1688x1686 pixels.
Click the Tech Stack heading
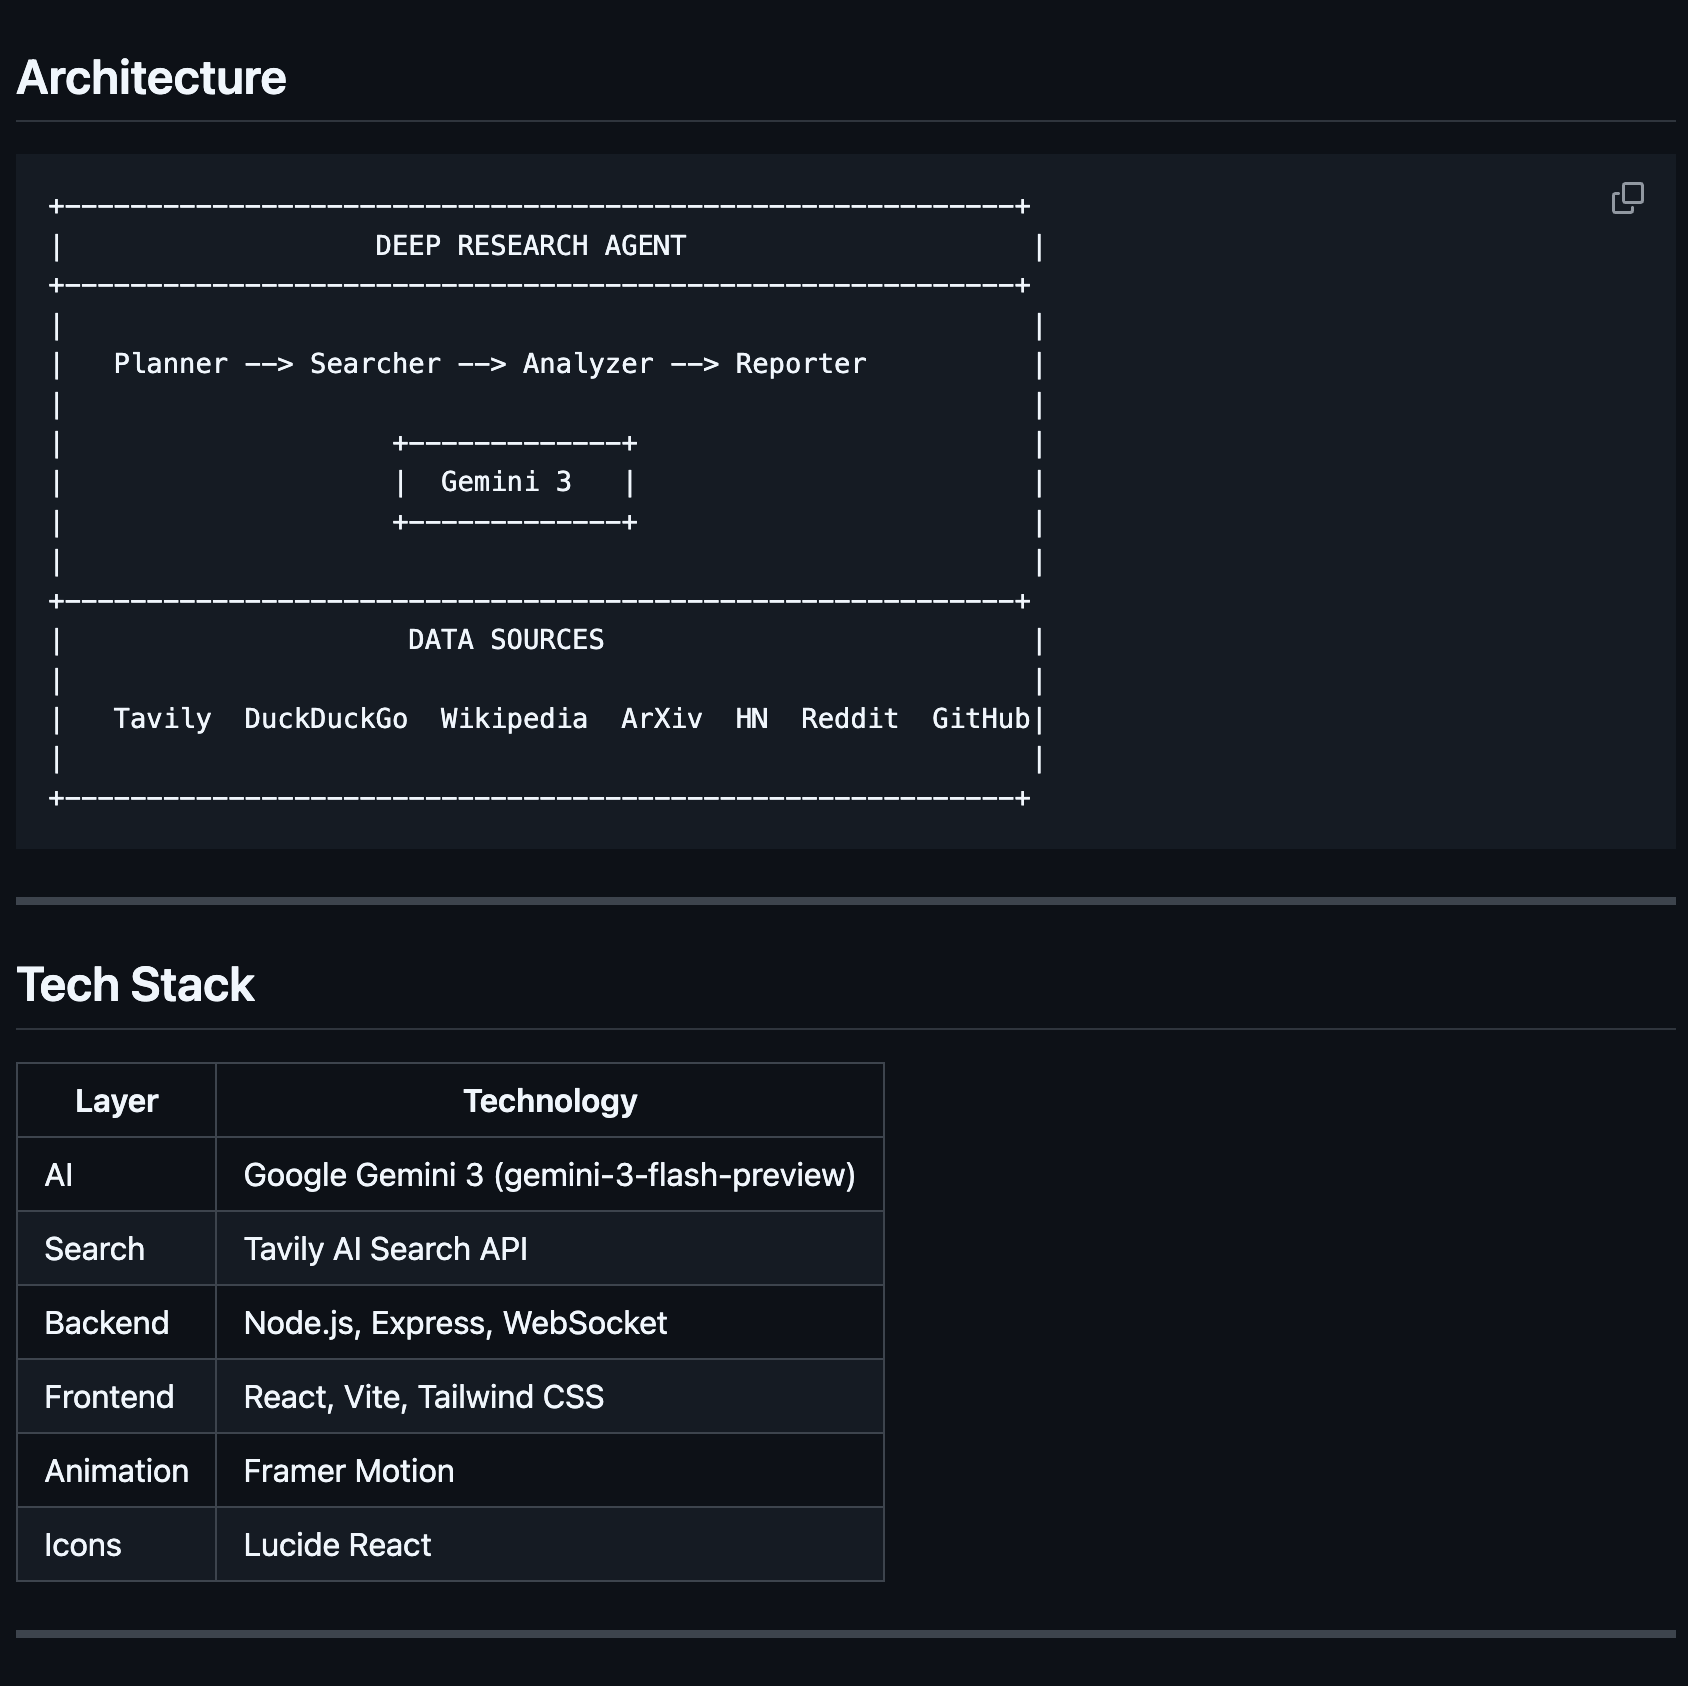pos(135,985)
